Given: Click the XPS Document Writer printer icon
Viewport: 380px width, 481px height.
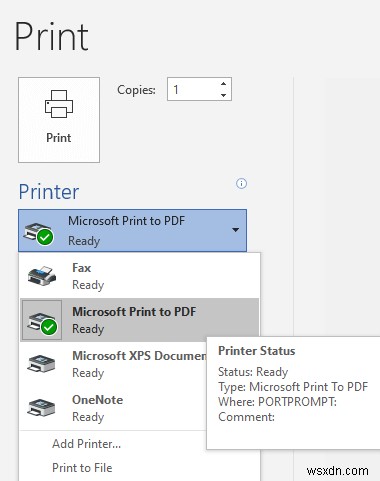Looking at the screenshot, I should pos(41,364).
